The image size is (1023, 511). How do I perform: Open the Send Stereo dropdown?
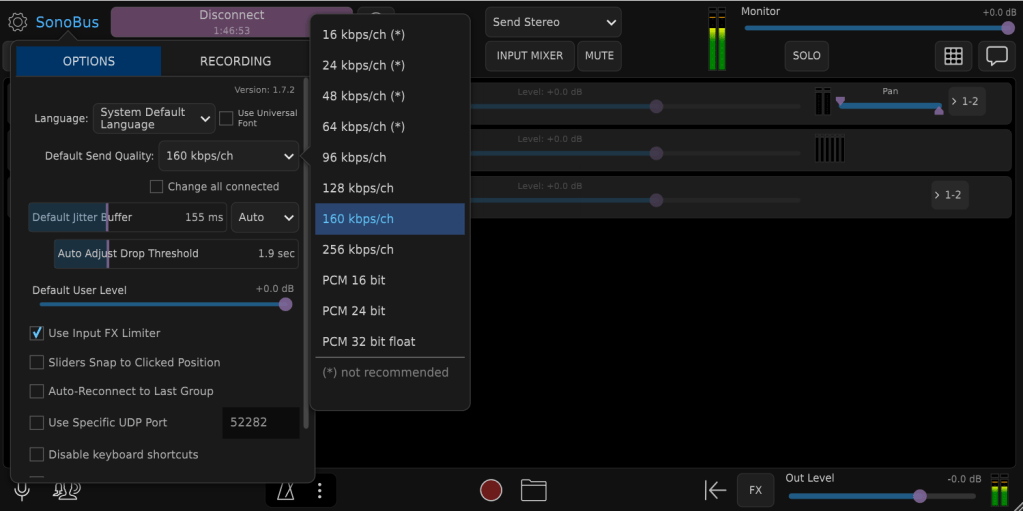coord(553,22)
